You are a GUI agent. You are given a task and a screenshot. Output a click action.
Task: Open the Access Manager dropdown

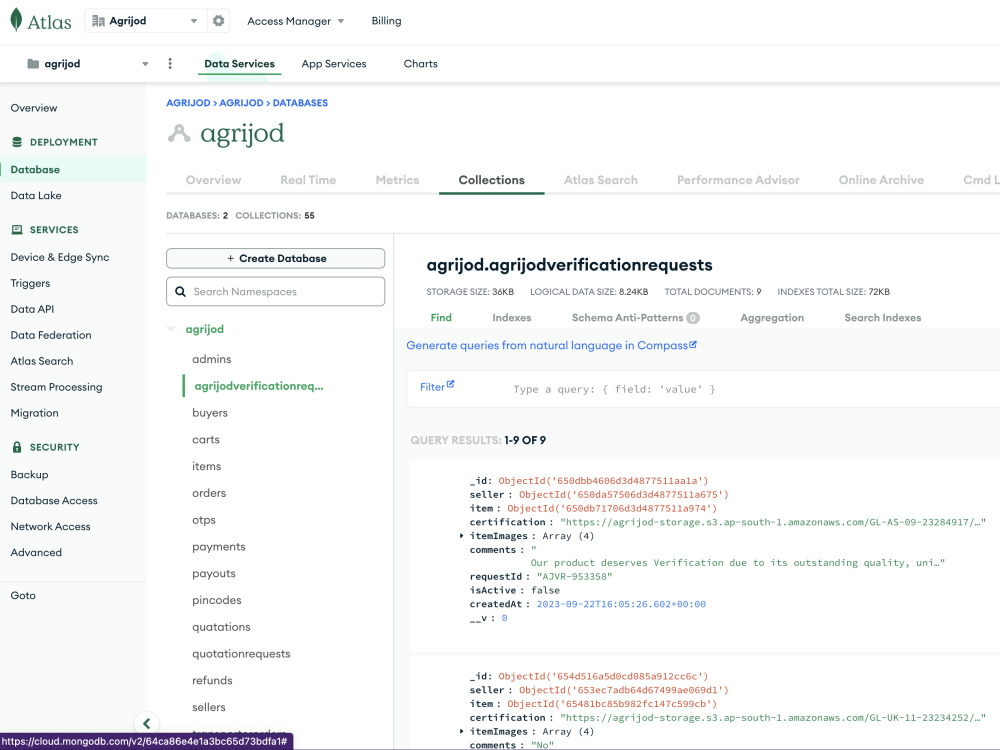click(x=296, y=20)
